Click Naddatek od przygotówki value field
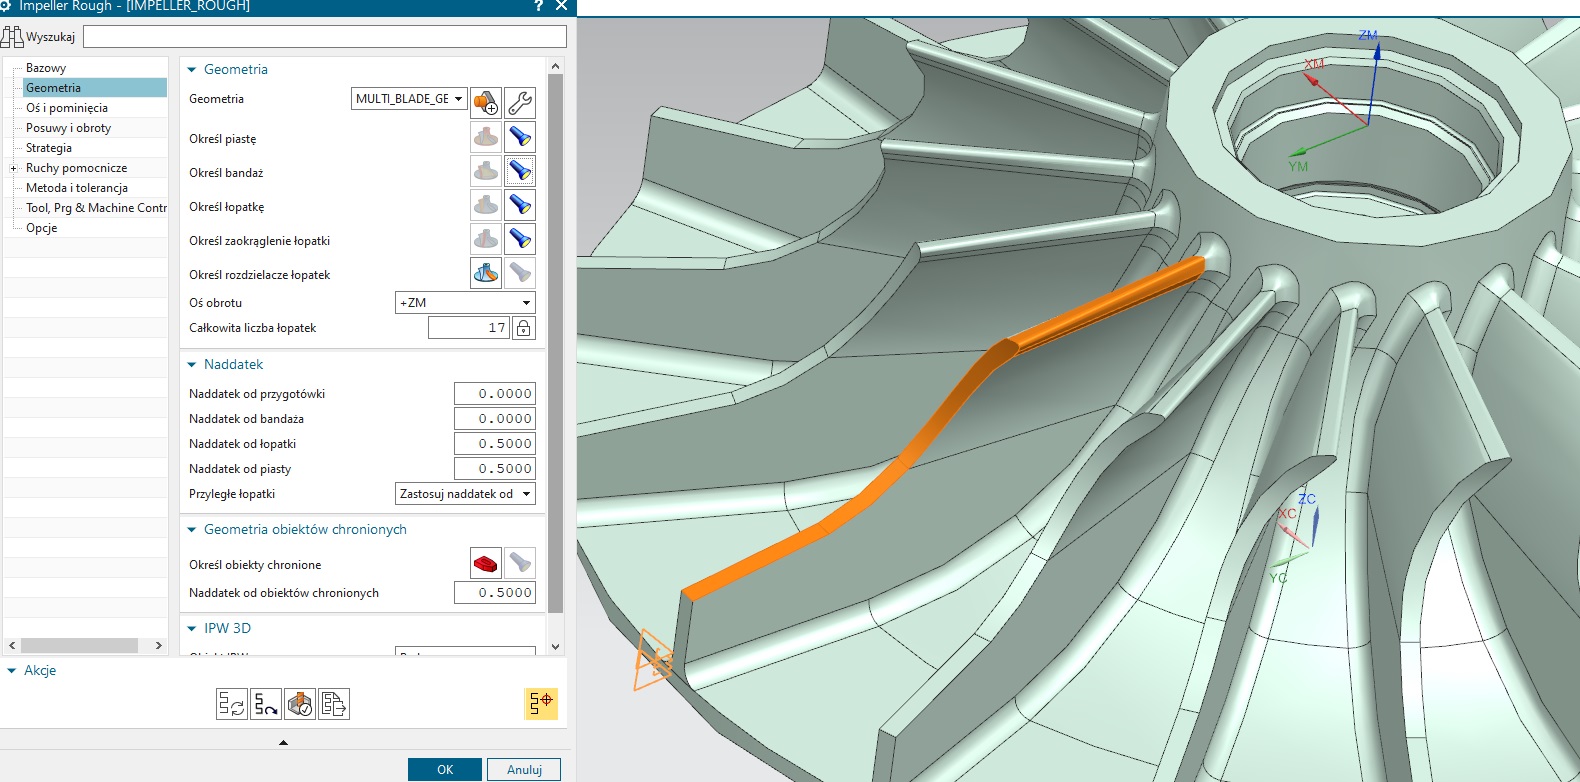This screenshot has height=782, width=1580. [x=494, y=393]
